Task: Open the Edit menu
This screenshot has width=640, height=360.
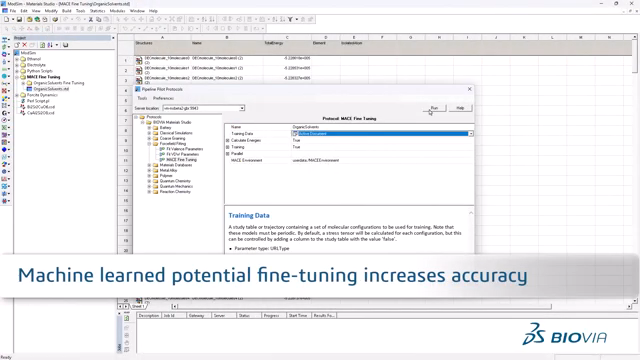Action: [x=24, y=11]
